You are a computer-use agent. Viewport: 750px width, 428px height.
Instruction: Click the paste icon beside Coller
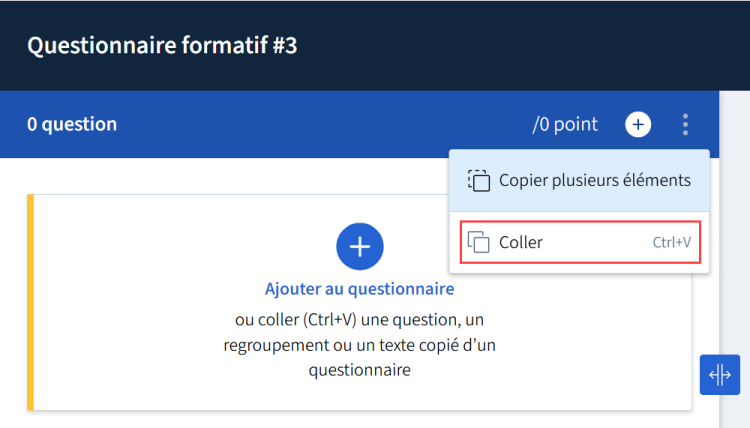coord(479,242)
